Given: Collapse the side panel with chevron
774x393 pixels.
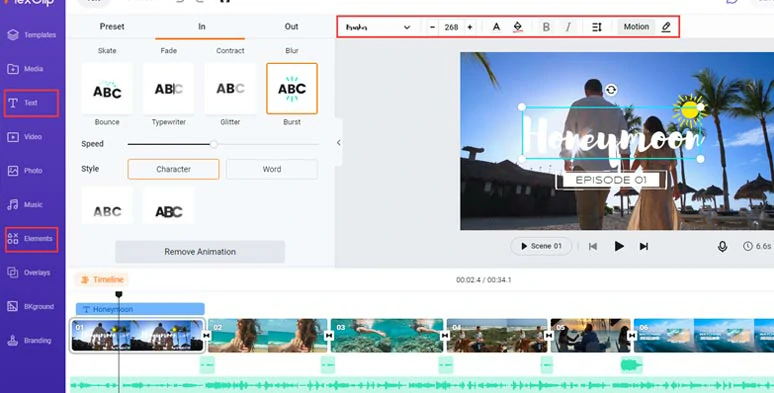Looking at the screenshot, I should pyautogui.click(x=339, y=143).
